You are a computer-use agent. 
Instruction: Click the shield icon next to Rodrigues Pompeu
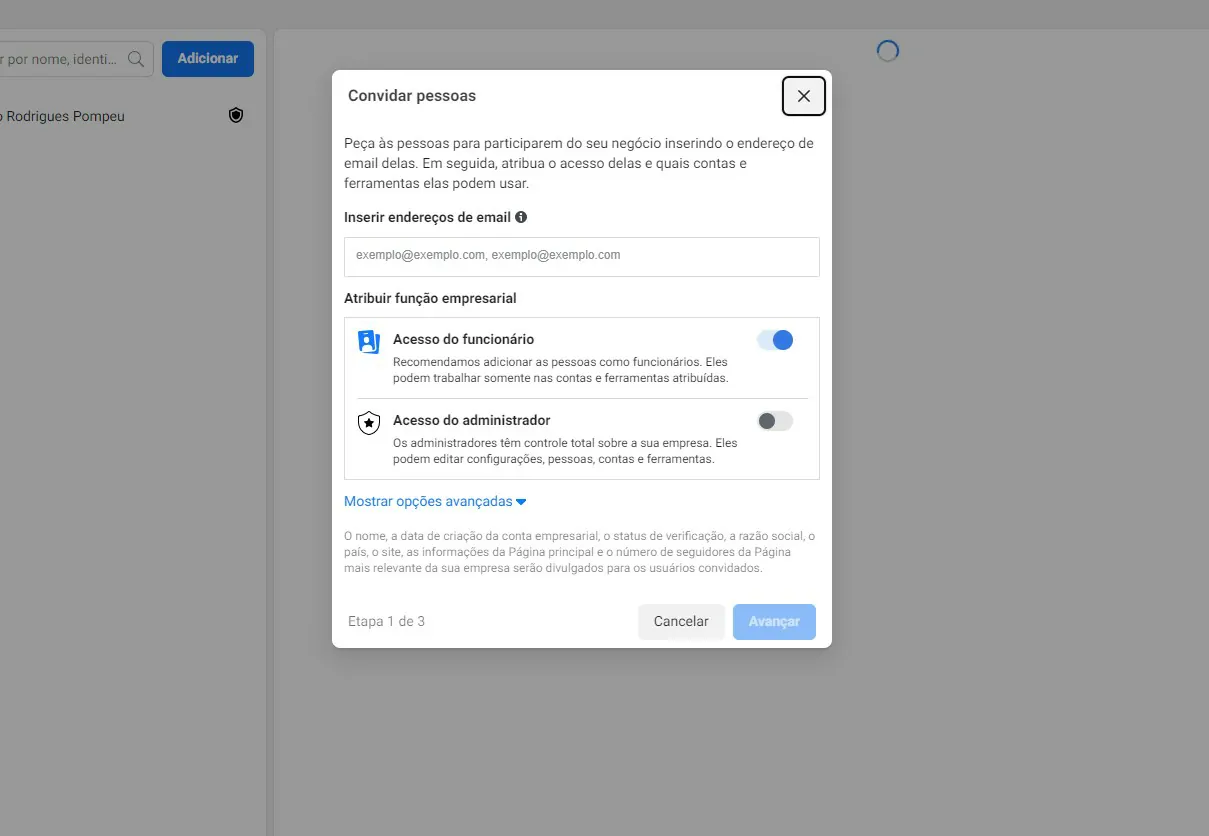(236, 116)
